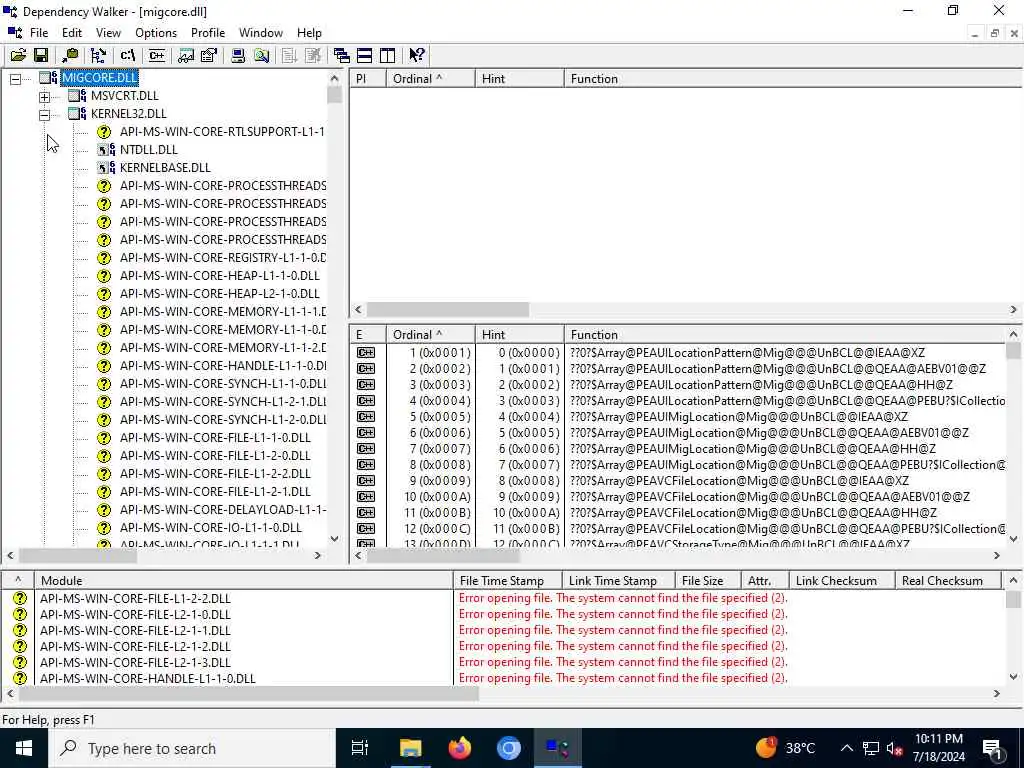
Task: Open the notification center icon
Action: 992,748
